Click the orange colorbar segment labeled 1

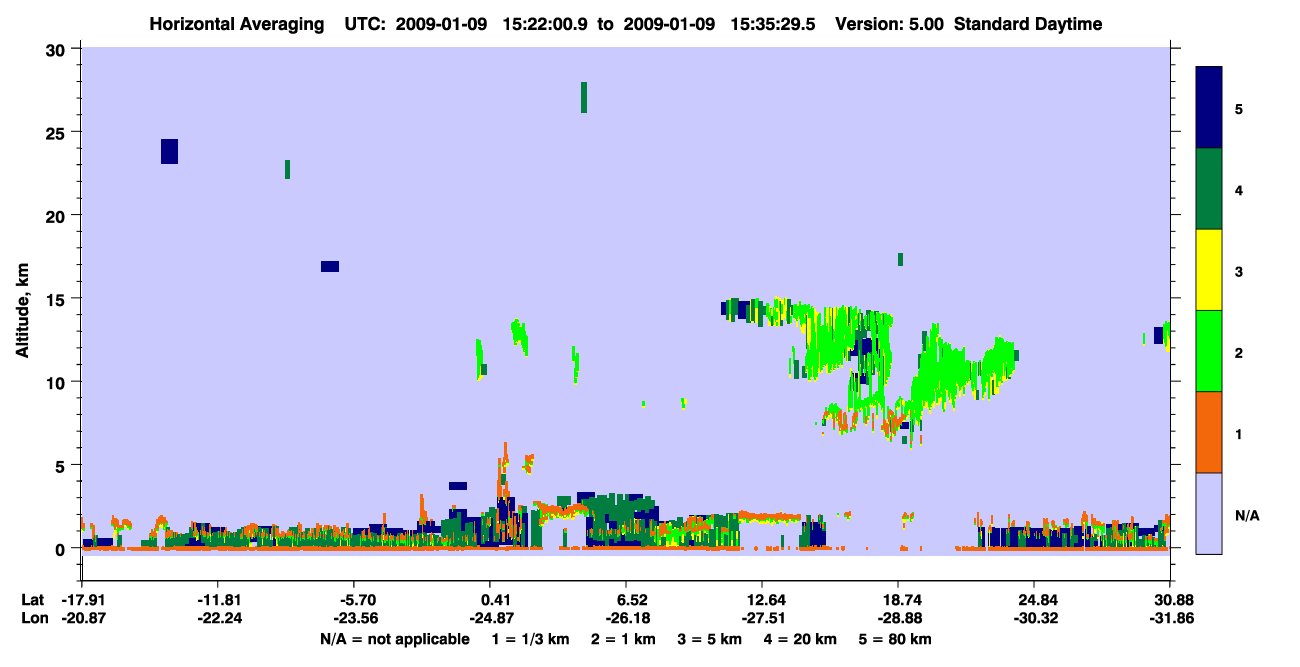coord(1209,432)
